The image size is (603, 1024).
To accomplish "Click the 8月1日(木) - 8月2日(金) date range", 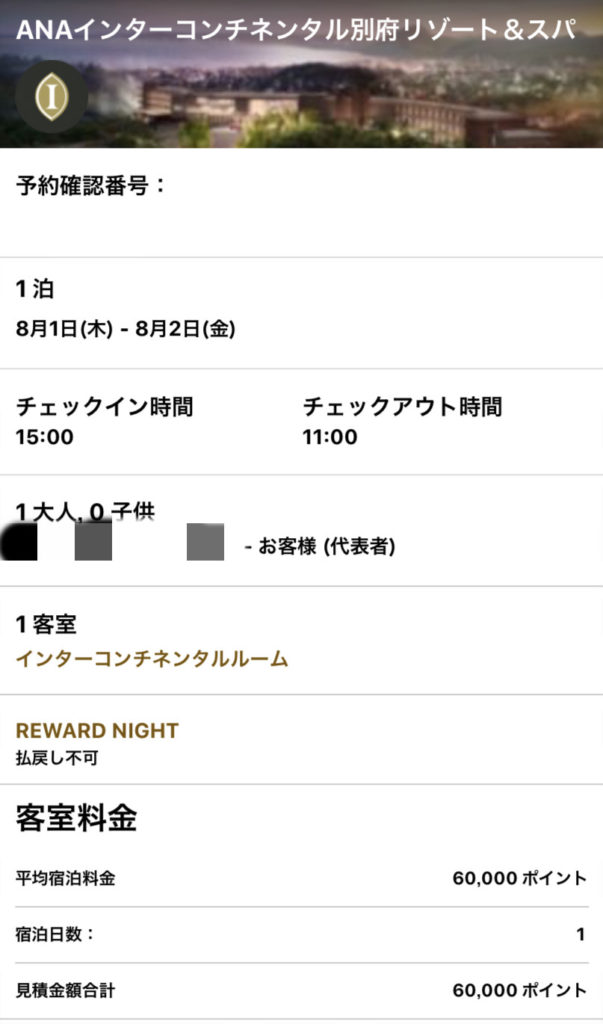I will 126,328.
